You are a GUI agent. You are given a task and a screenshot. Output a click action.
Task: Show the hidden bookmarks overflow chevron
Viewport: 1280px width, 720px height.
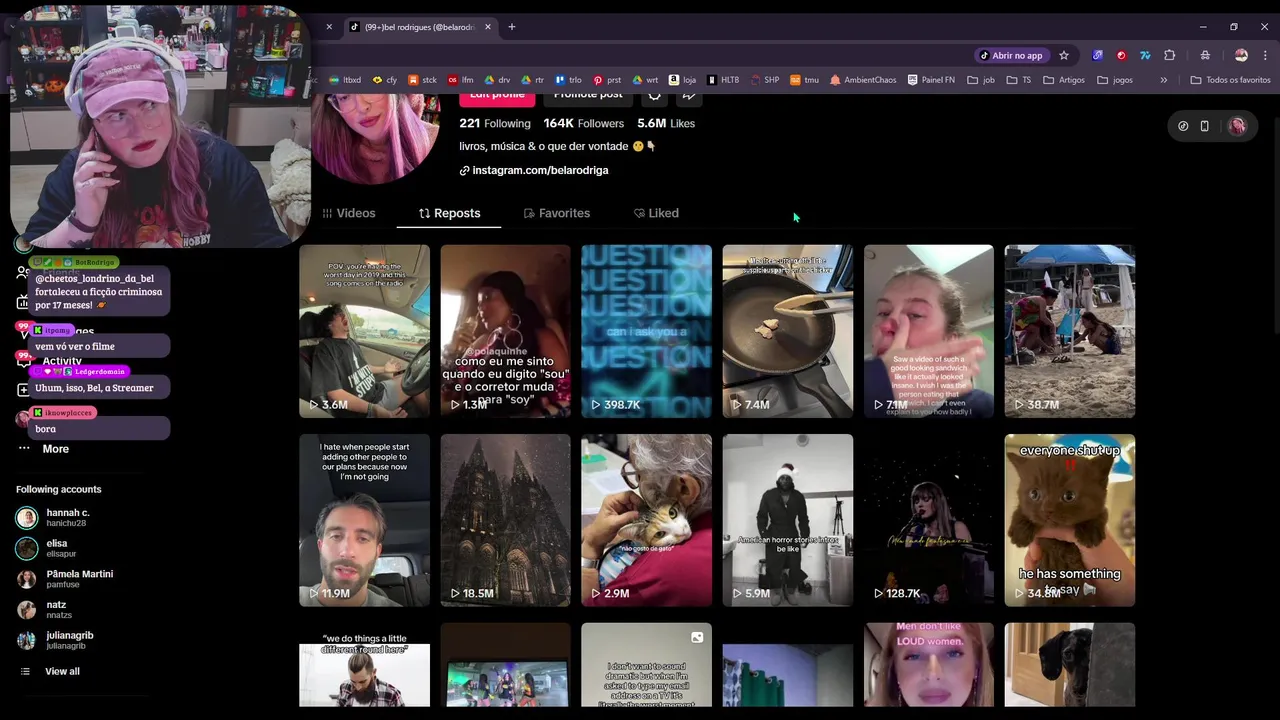point(1163,80)
